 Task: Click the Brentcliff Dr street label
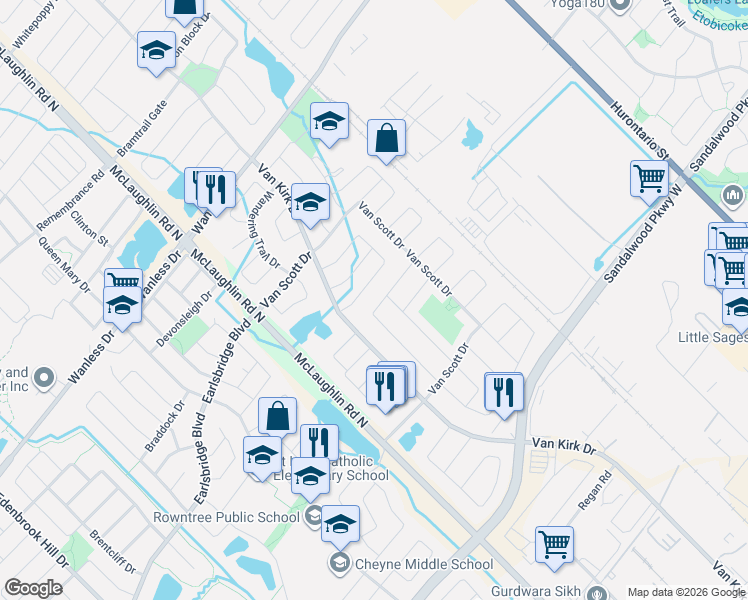pyautogui.click(x=113, y=551)
